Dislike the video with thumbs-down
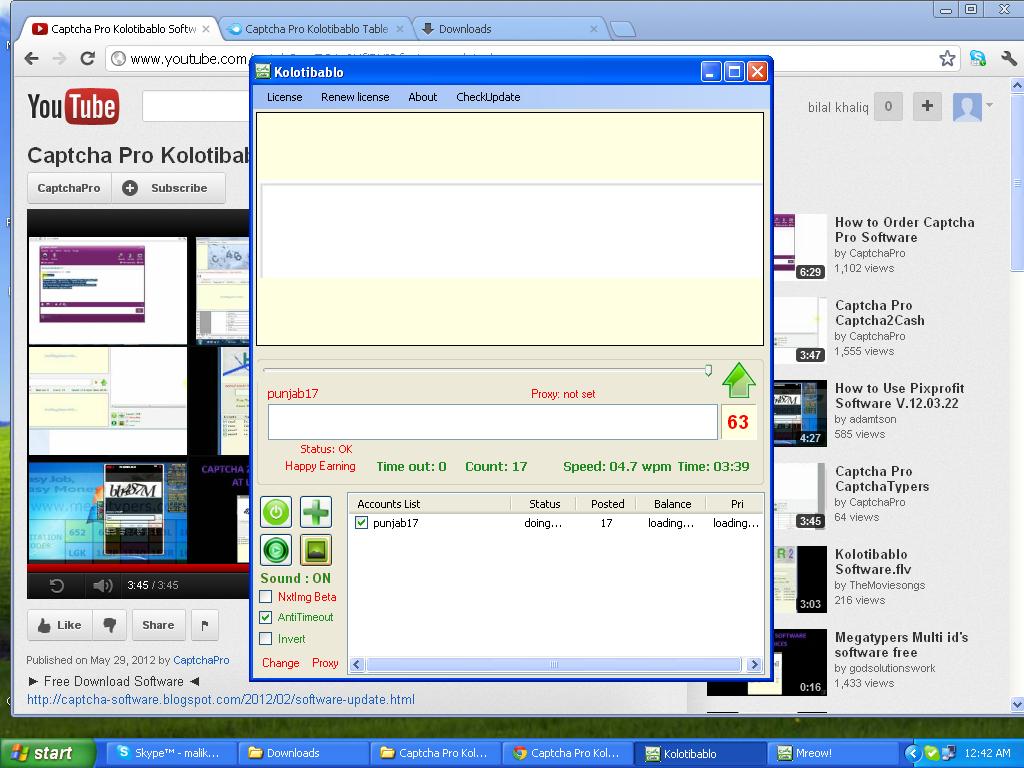Viewport: 1024px width, 768px height. tap(109, 625)
